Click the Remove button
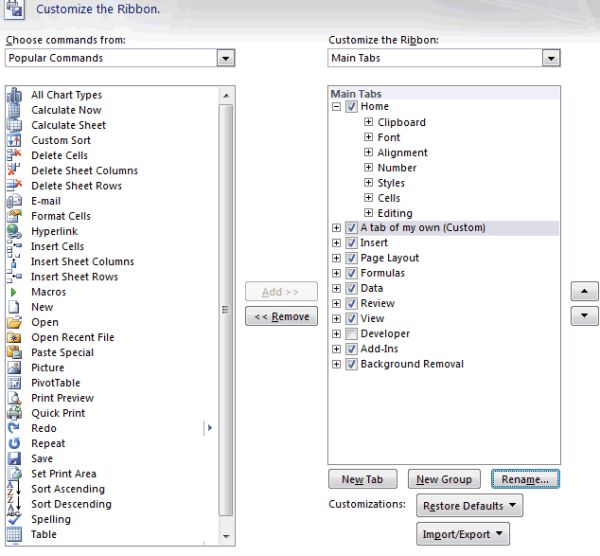 pyautogui.click(x=281, y=316)
